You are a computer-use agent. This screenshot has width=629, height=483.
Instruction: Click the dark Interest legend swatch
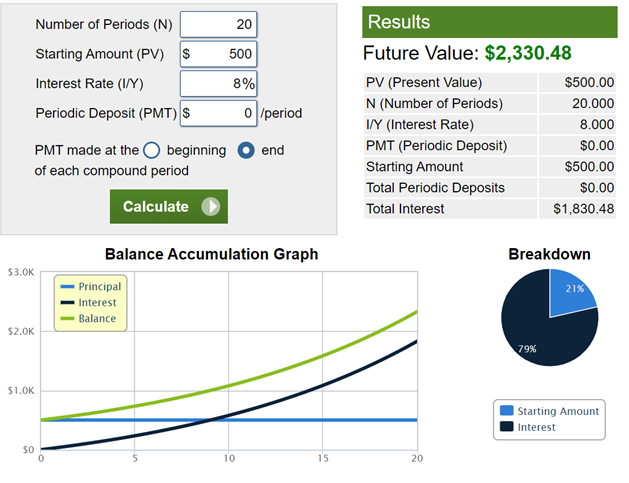(506, 427)
